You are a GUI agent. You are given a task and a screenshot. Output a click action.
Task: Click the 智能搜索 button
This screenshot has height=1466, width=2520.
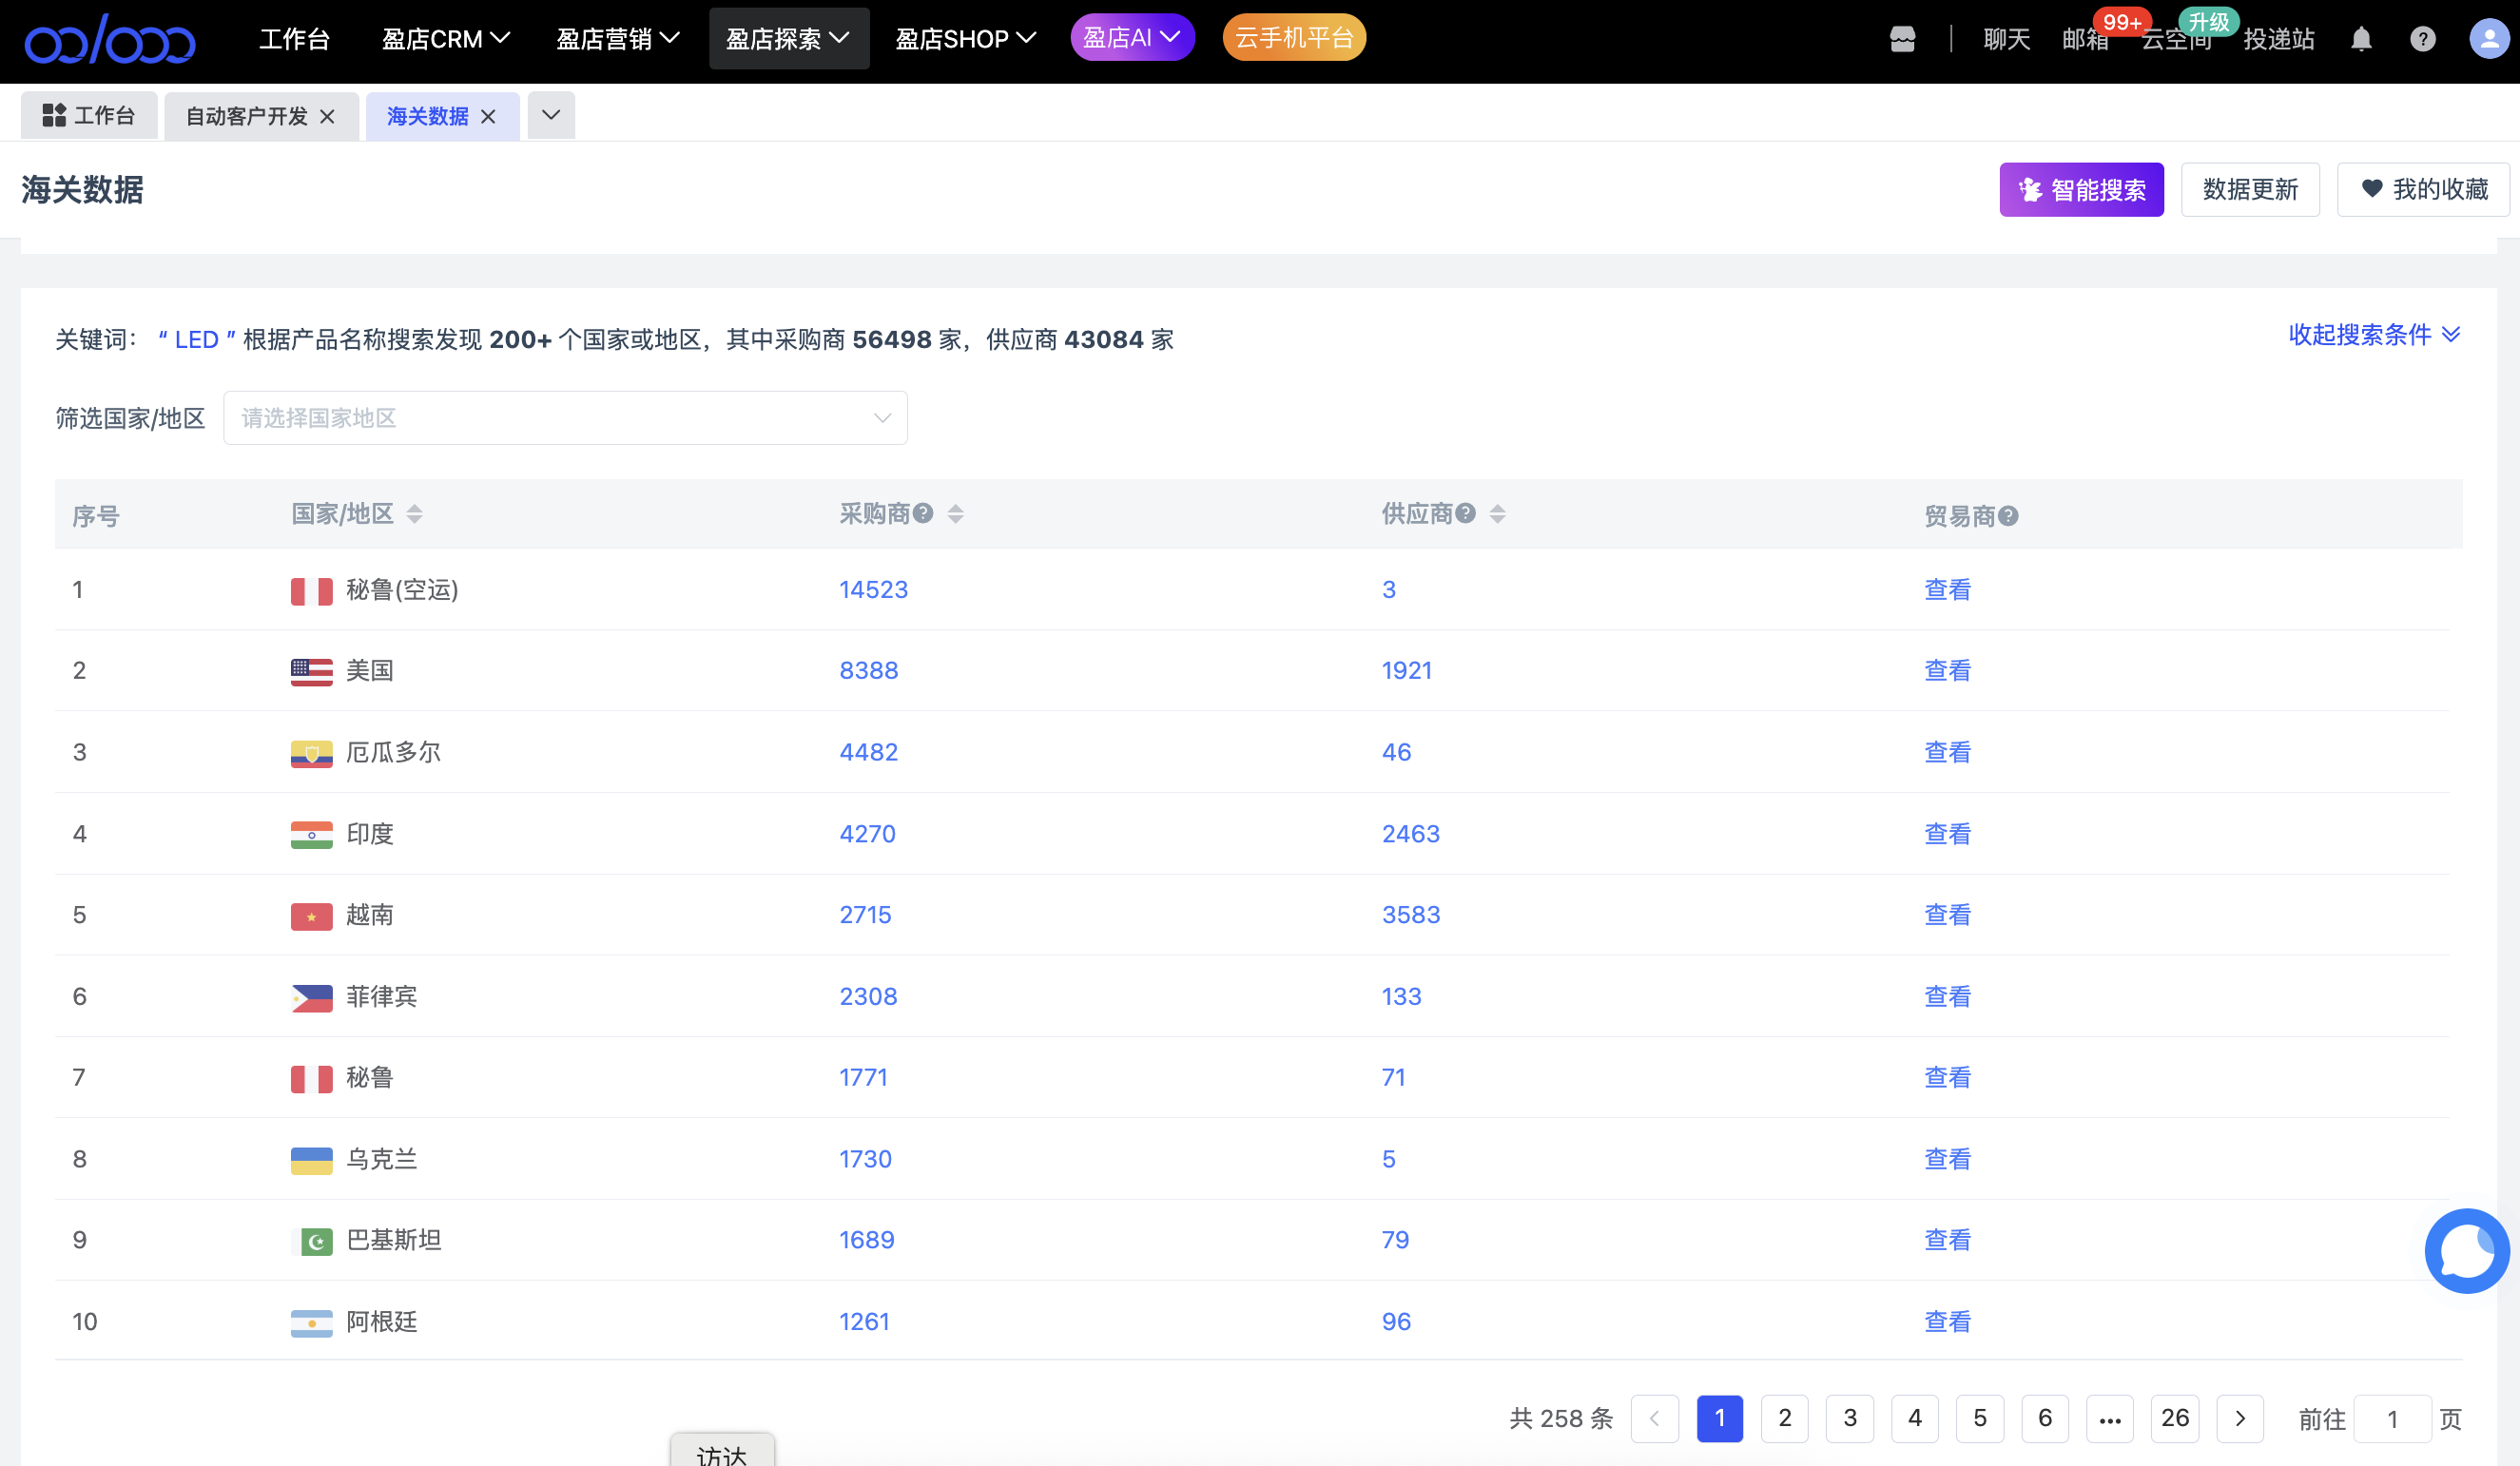[x=2081, y=189]
